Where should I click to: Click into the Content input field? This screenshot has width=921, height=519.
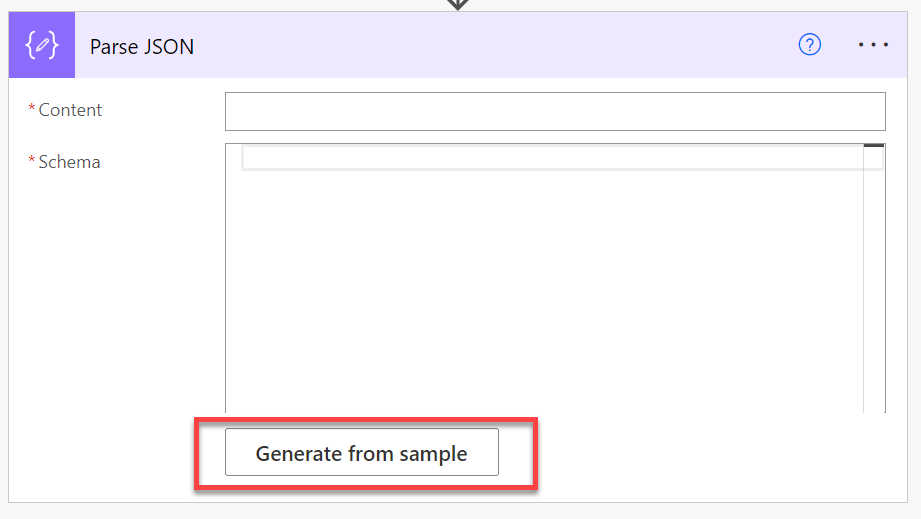[x=555, y=111]
